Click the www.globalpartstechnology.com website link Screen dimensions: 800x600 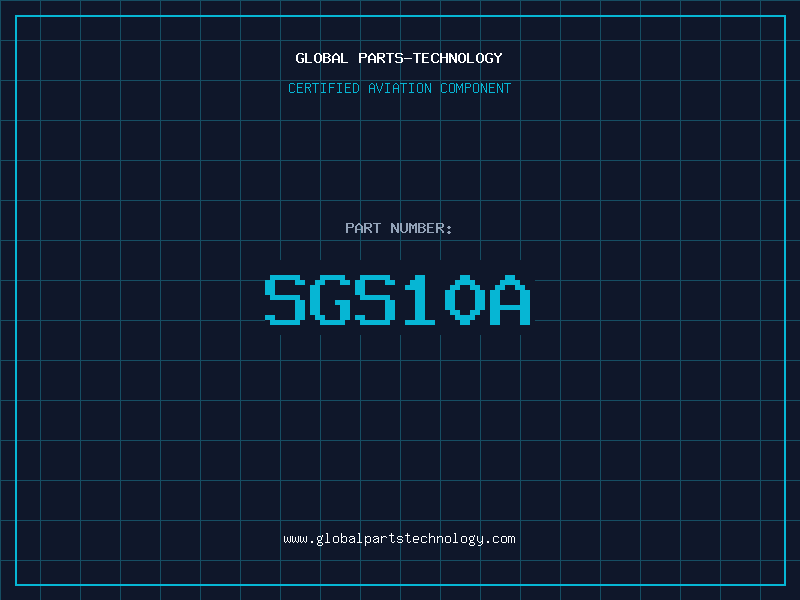coord(399,539)
